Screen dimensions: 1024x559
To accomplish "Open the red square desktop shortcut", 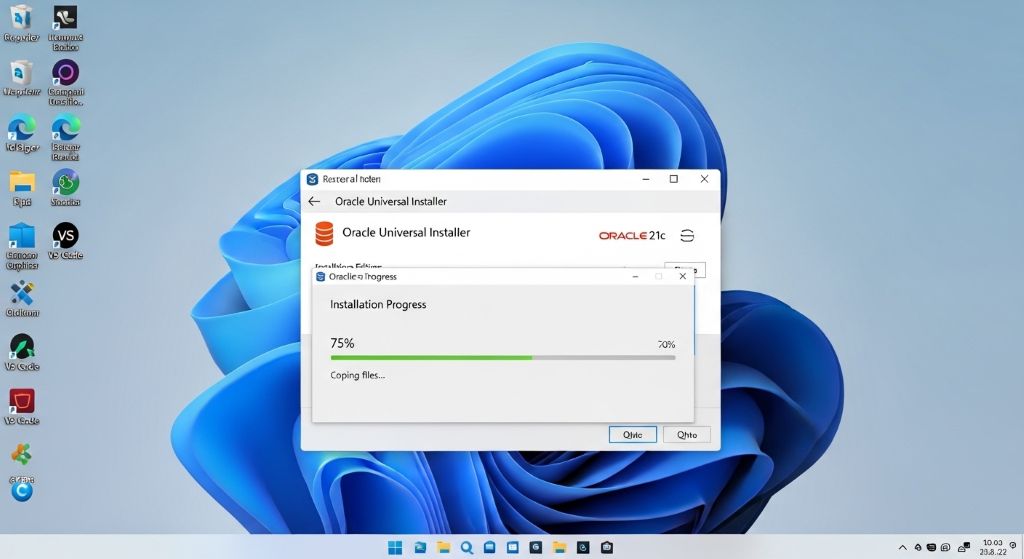I will (22, 400).
